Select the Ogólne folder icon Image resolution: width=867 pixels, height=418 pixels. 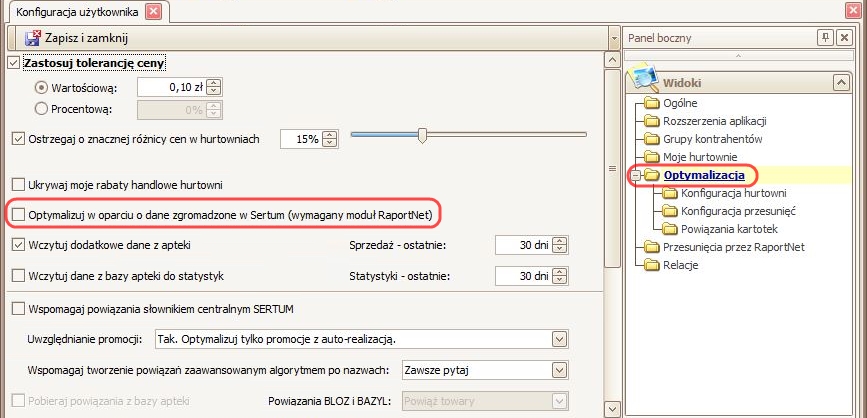pyautogui.click(x=652, y=103)
